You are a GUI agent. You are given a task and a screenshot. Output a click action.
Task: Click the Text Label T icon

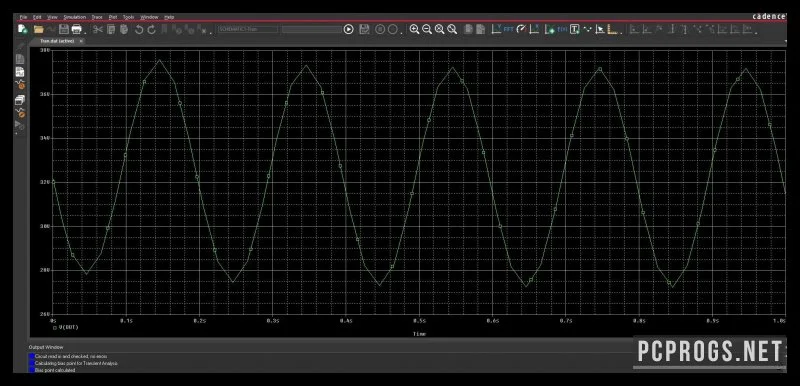tap(574, 29)
